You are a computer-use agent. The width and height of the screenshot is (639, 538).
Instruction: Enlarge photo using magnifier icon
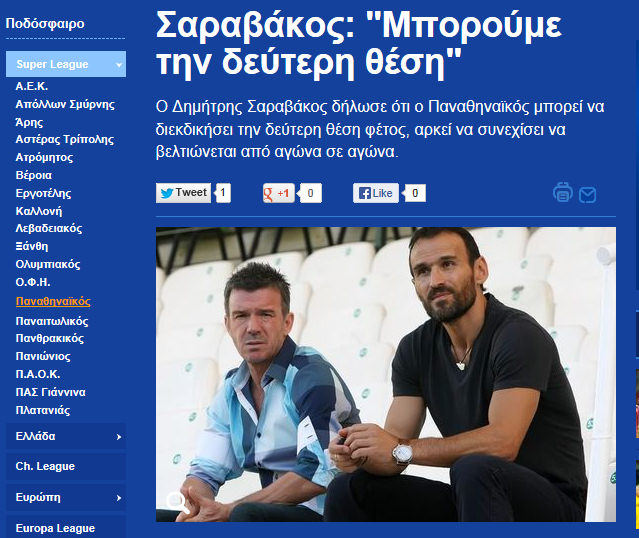(178, 502)
